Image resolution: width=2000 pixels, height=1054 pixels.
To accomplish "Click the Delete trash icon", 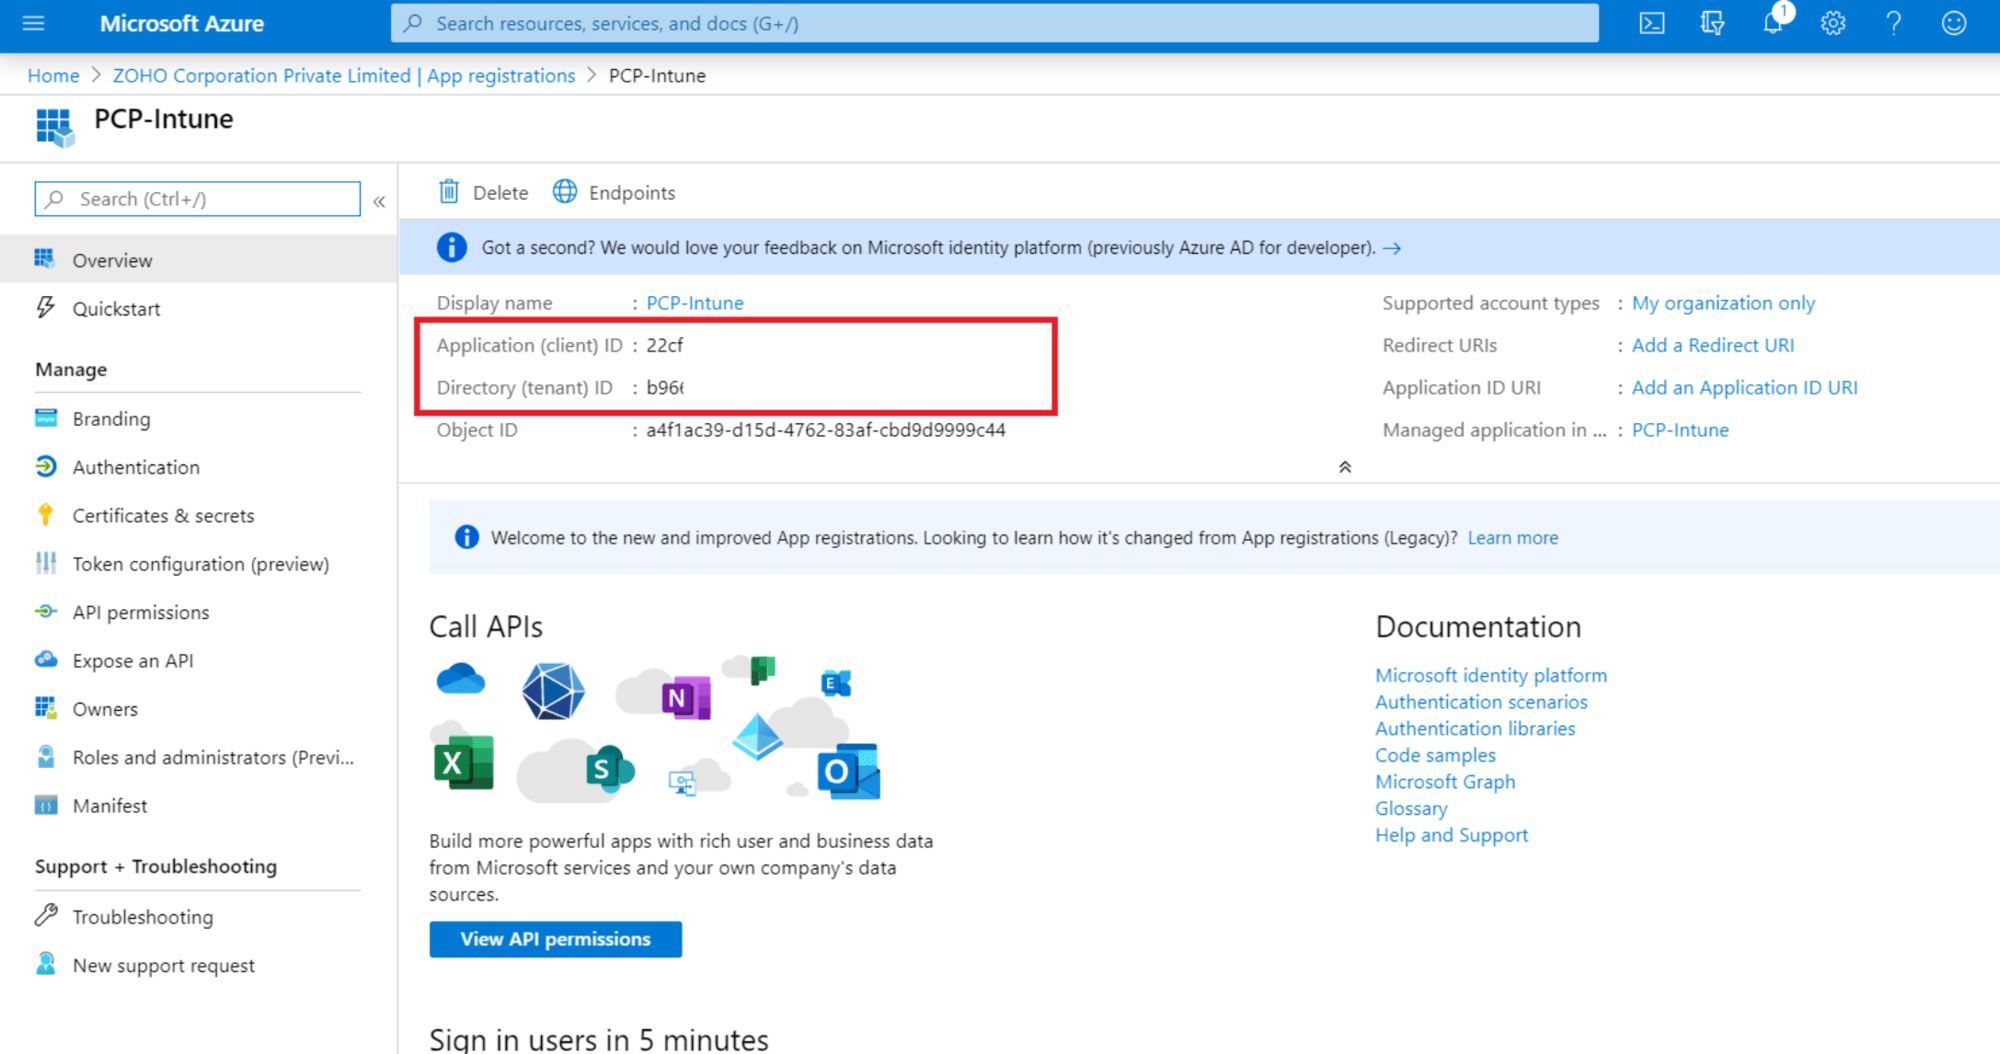I will coord(449,191).
